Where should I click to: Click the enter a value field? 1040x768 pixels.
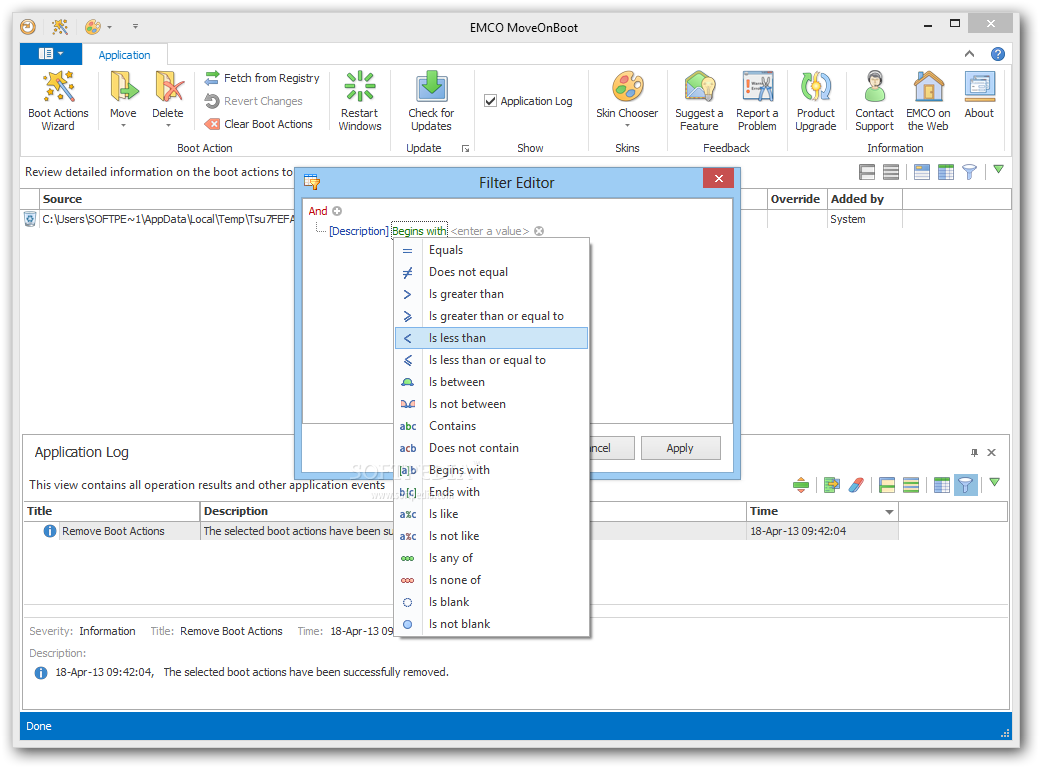pyautogui.click(x=490, y=231)
